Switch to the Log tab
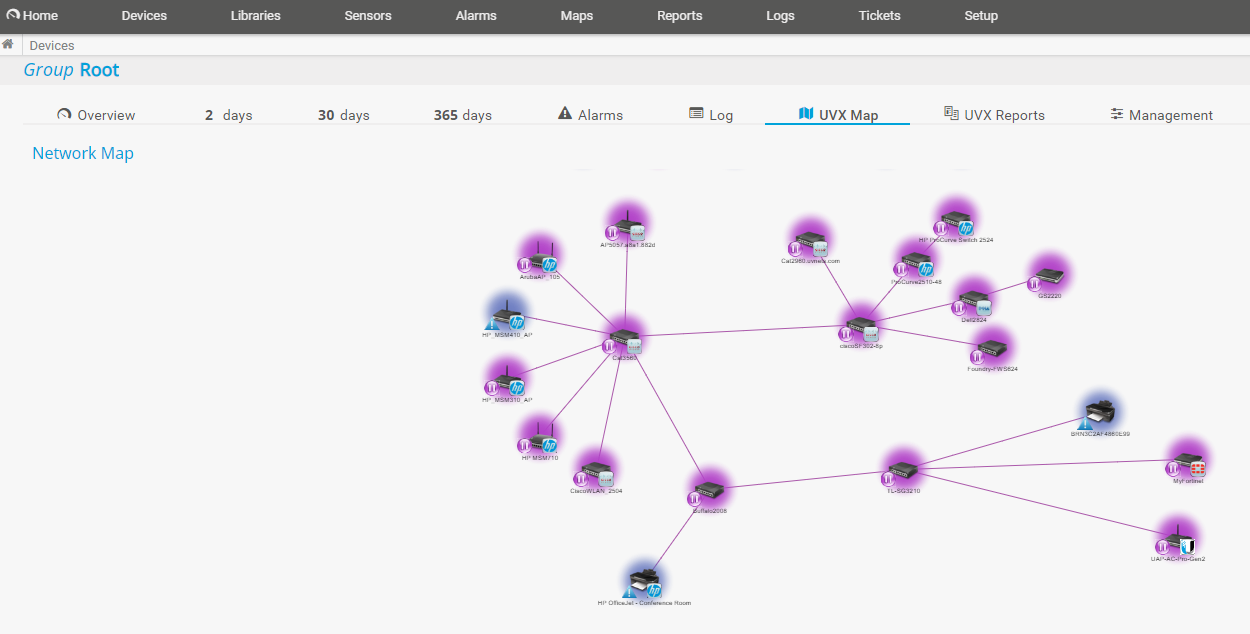Screen dimensions: 1250x634 (x=711, y=115)
